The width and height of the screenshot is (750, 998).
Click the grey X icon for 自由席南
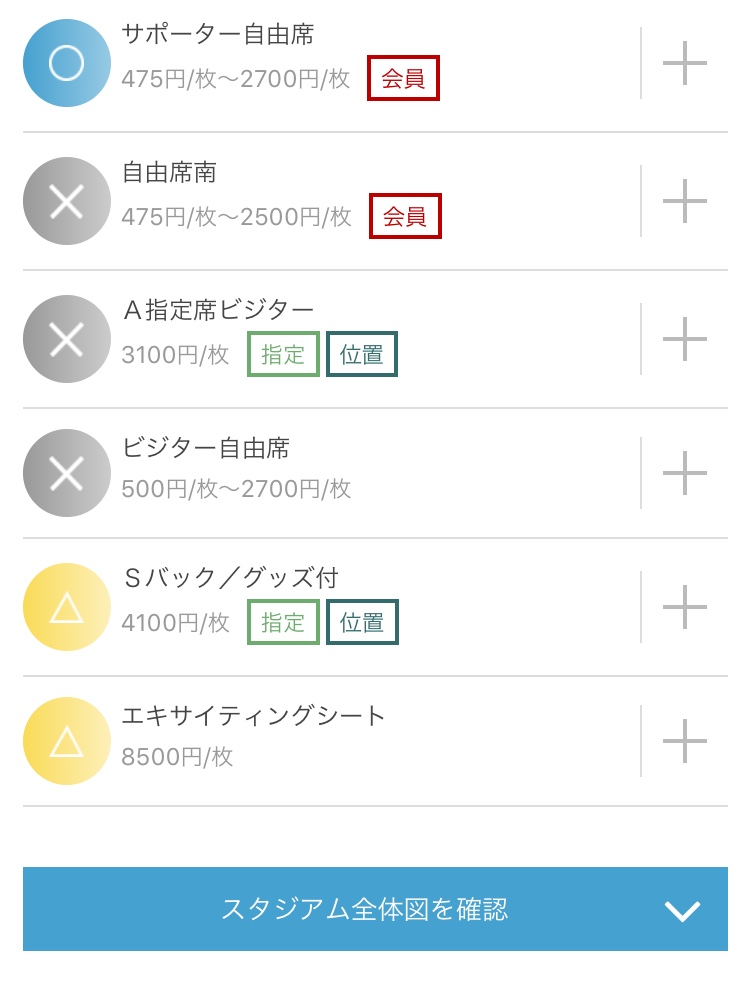click(x=66, y=202)
